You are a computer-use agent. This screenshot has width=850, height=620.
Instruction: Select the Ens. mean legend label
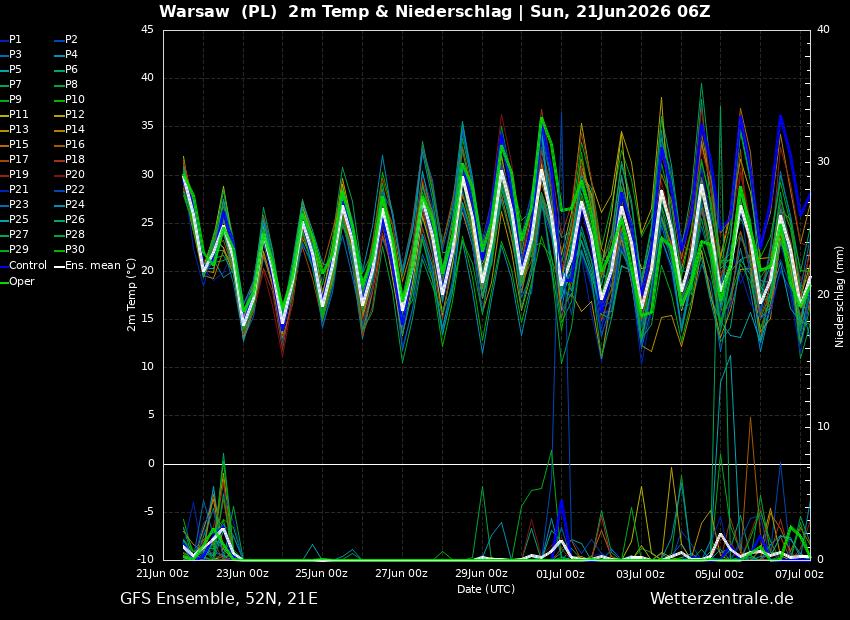click(x=93, y=266)
